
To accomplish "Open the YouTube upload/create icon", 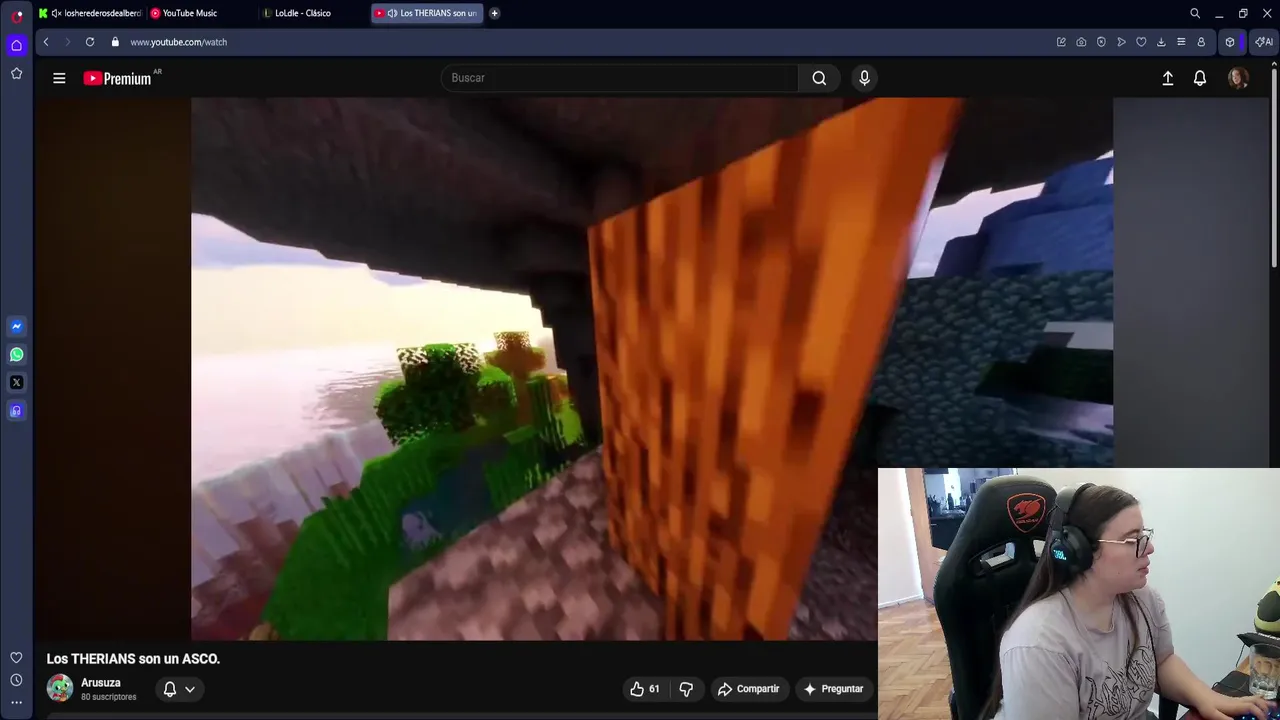I will point(1167,78).
